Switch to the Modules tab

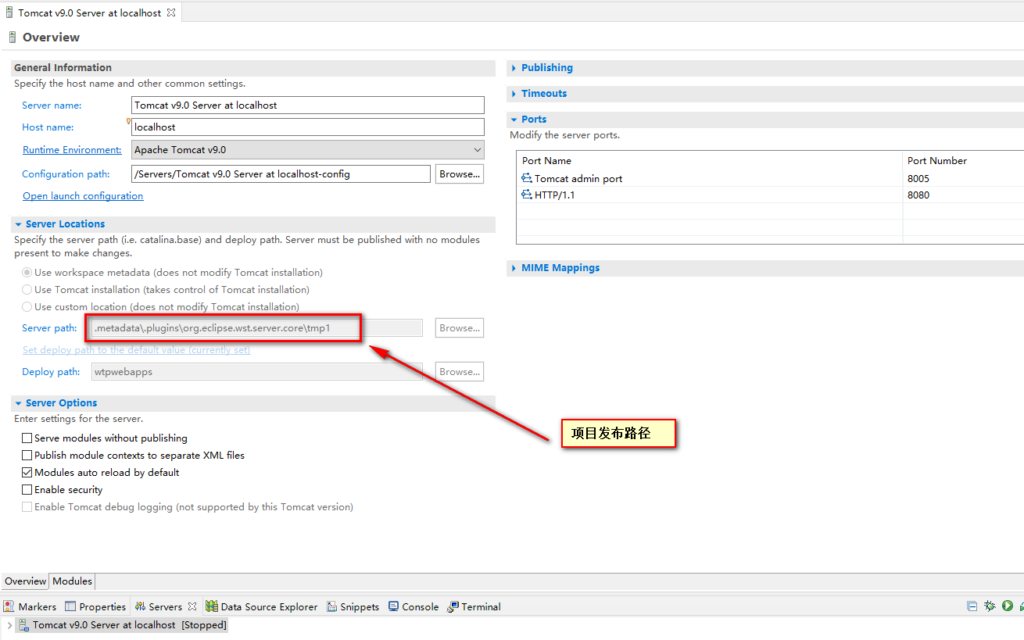click(x=72, y=581)
